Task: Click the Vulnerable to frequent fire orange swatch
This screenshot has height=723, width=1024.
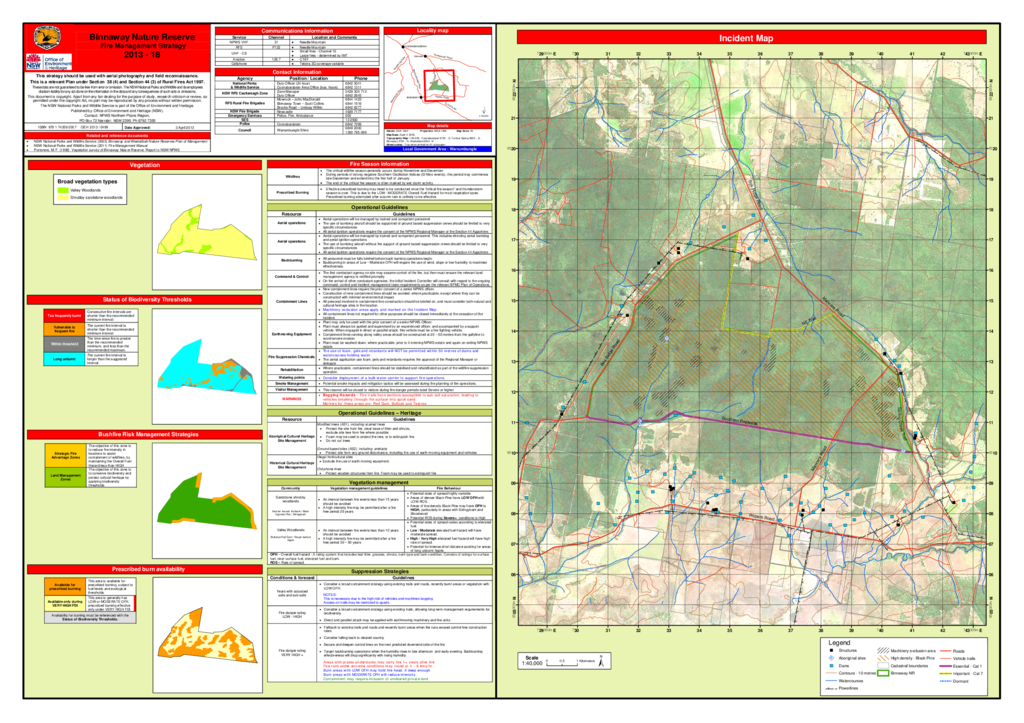Action: (64, 330)
